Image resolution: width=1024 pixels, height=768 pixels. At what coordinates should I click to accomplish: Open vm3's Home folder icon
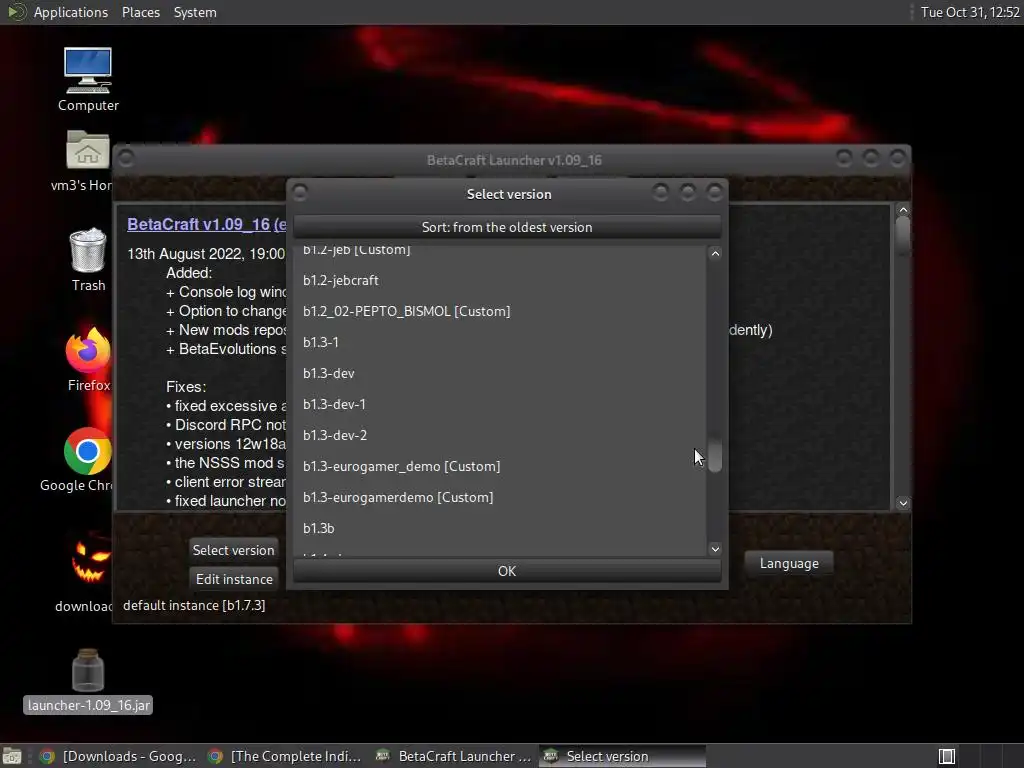point(88,151)
